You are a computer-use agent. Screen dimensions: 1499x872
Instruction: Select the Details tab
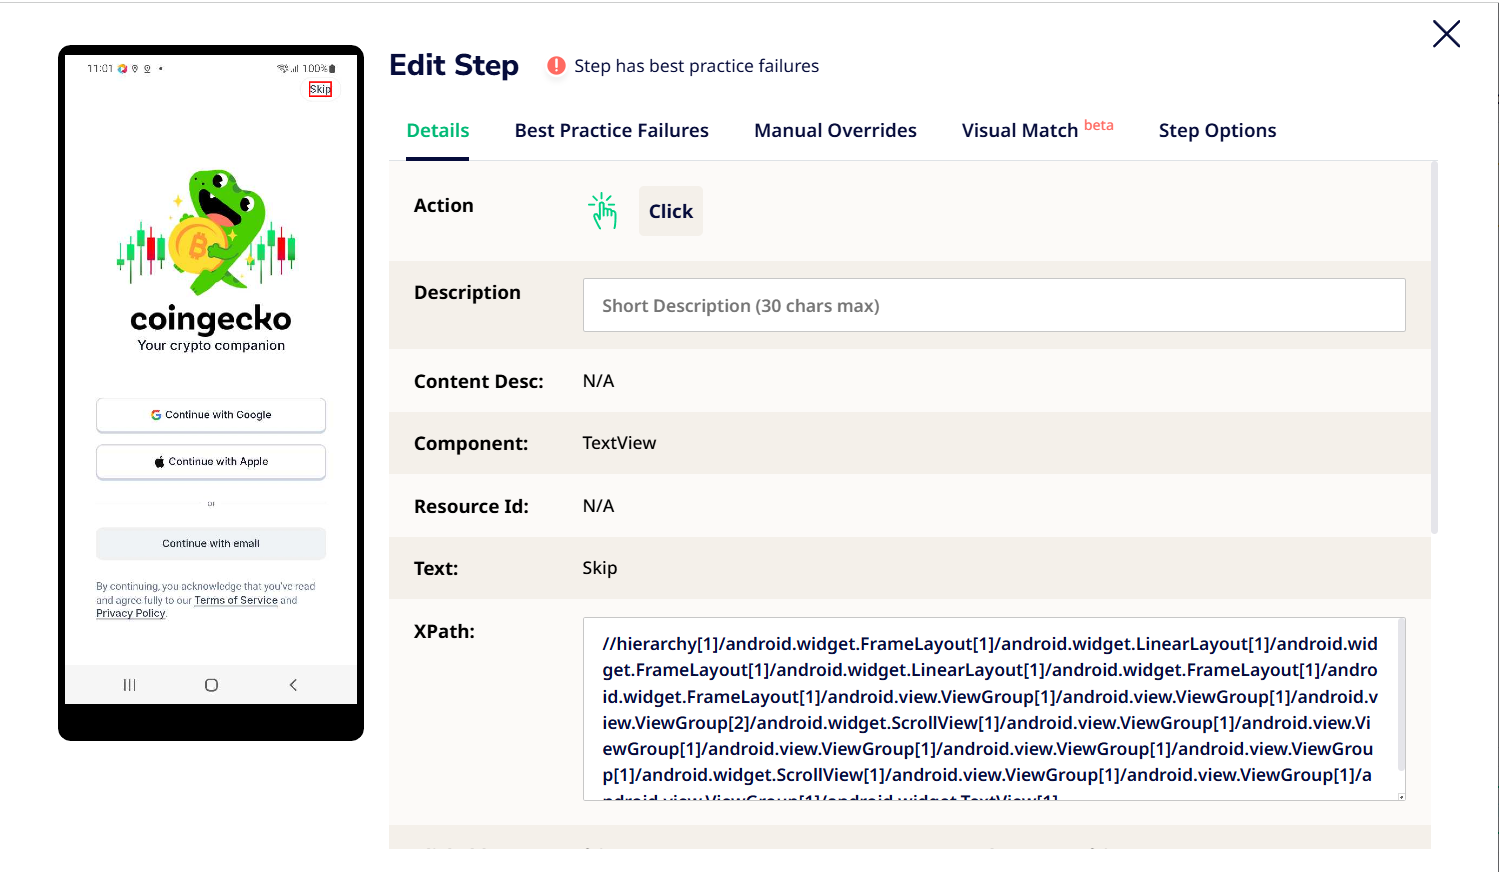[x=438, y=131]
